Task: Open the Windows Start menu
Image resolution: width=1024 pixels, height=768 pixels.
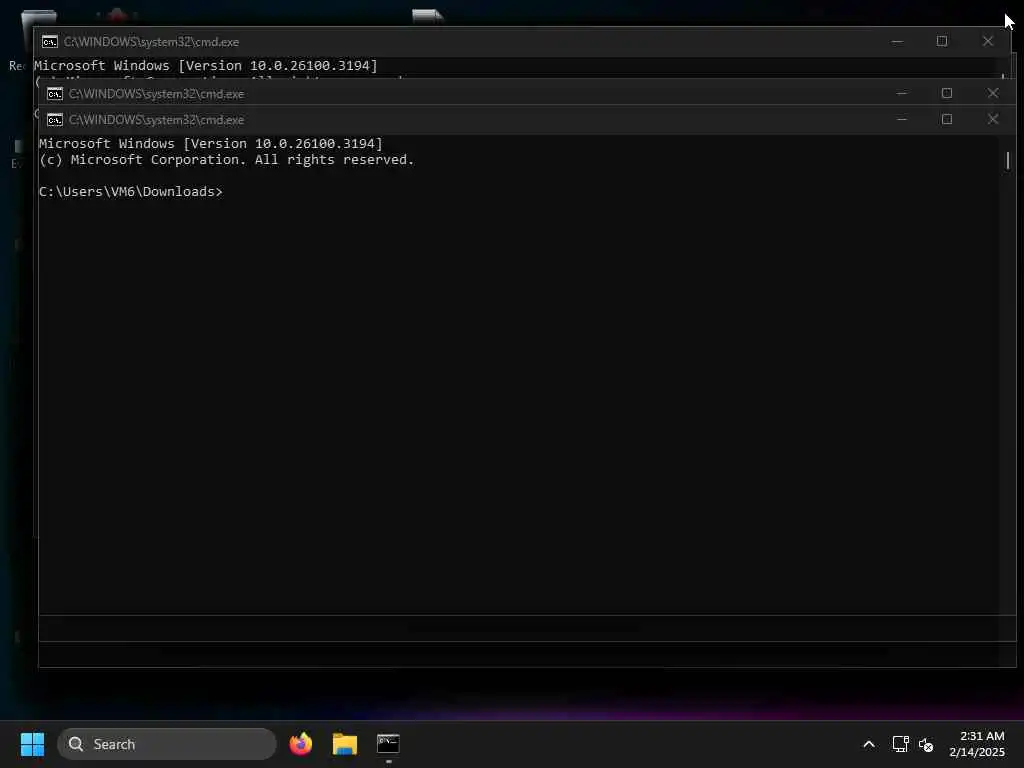Action: click(x=32, y=744)
